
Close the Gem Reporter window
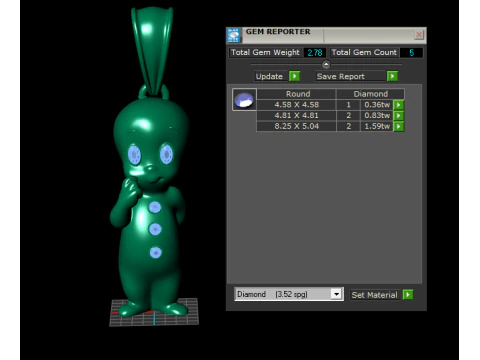(419, 34)
